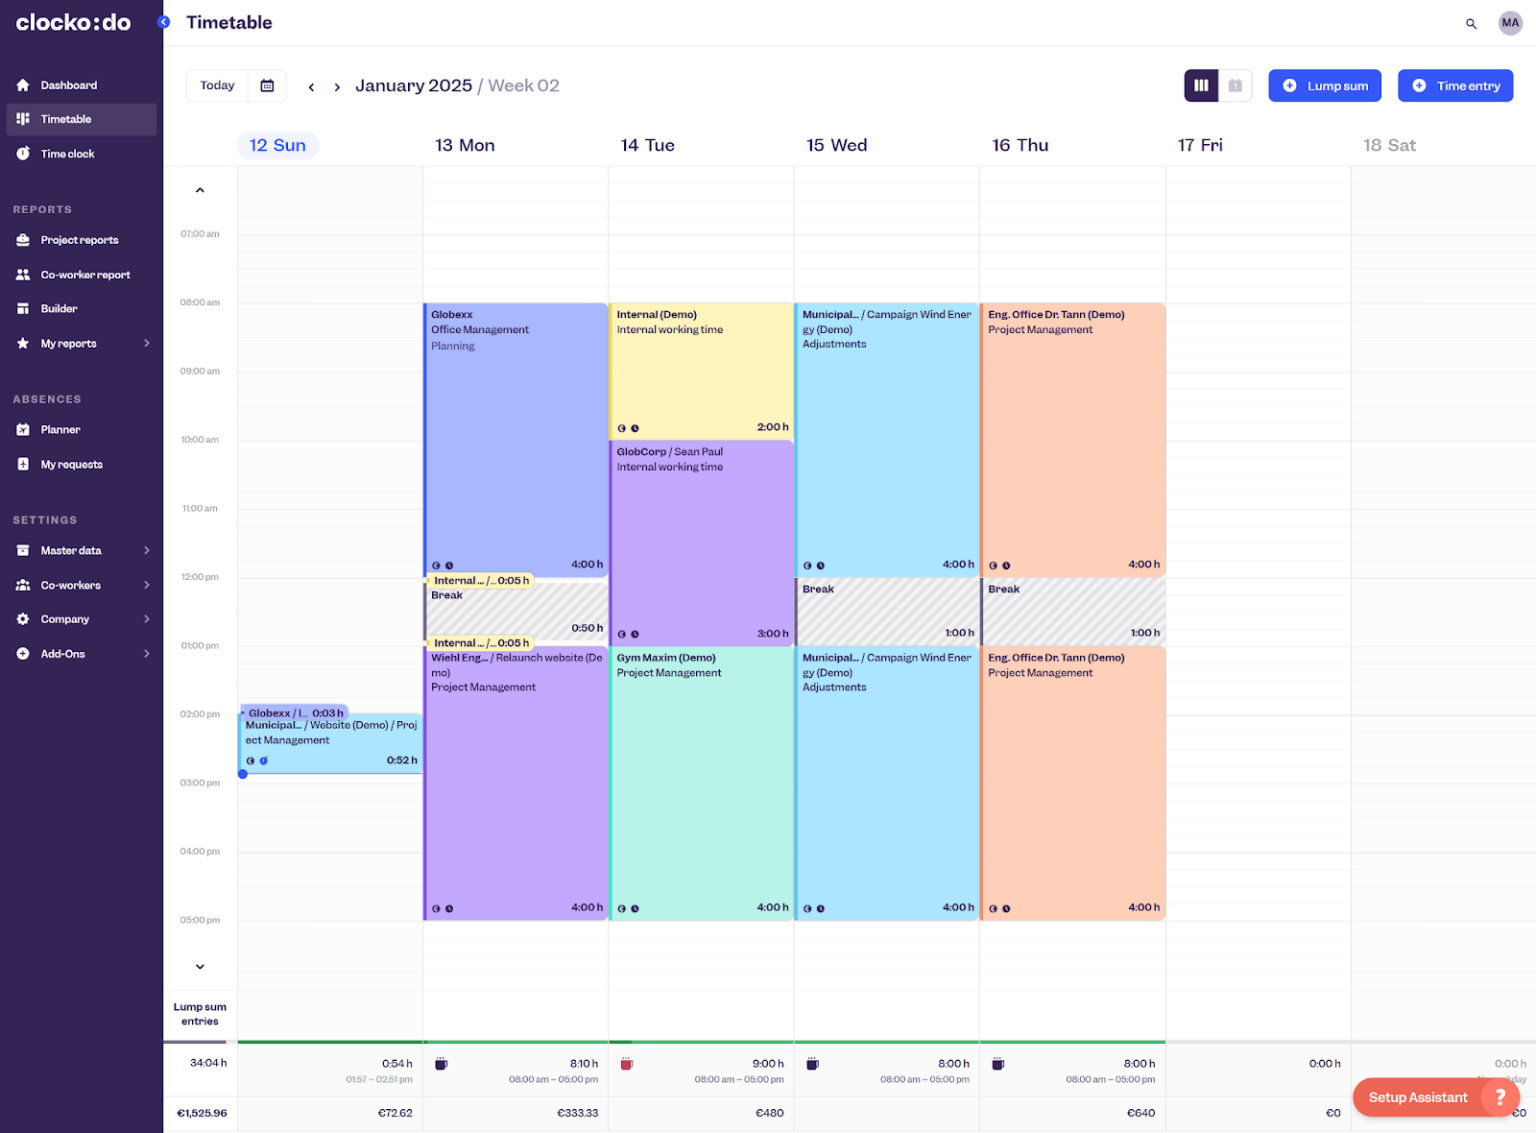1536x1133 pixels.
Task: Click the green hours bar above Monday's total
Action: [x=516, y=1040]
